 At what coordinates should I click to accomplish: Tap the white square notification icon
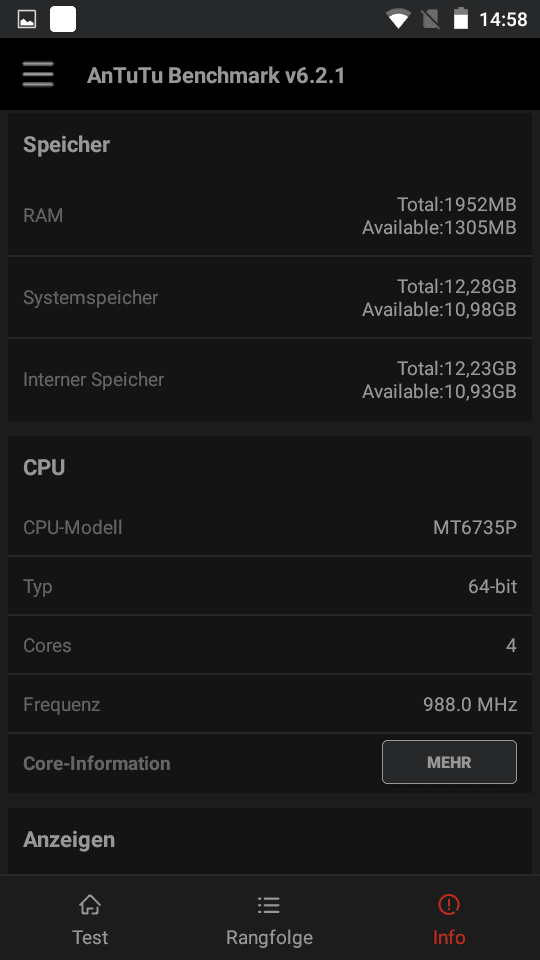[x=63, y=19]
